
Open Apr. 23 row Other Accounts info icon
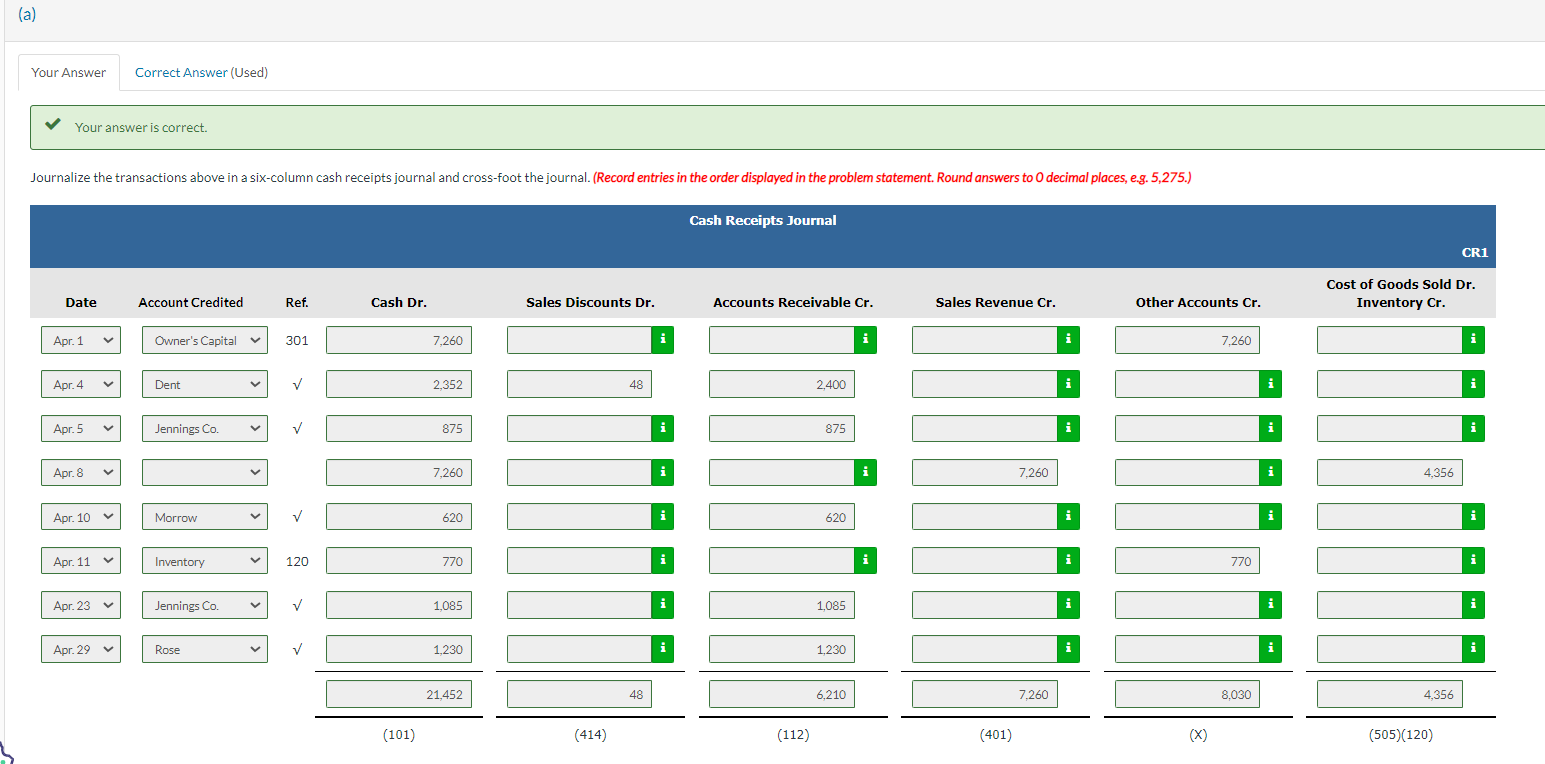(x=1270, y=605)
